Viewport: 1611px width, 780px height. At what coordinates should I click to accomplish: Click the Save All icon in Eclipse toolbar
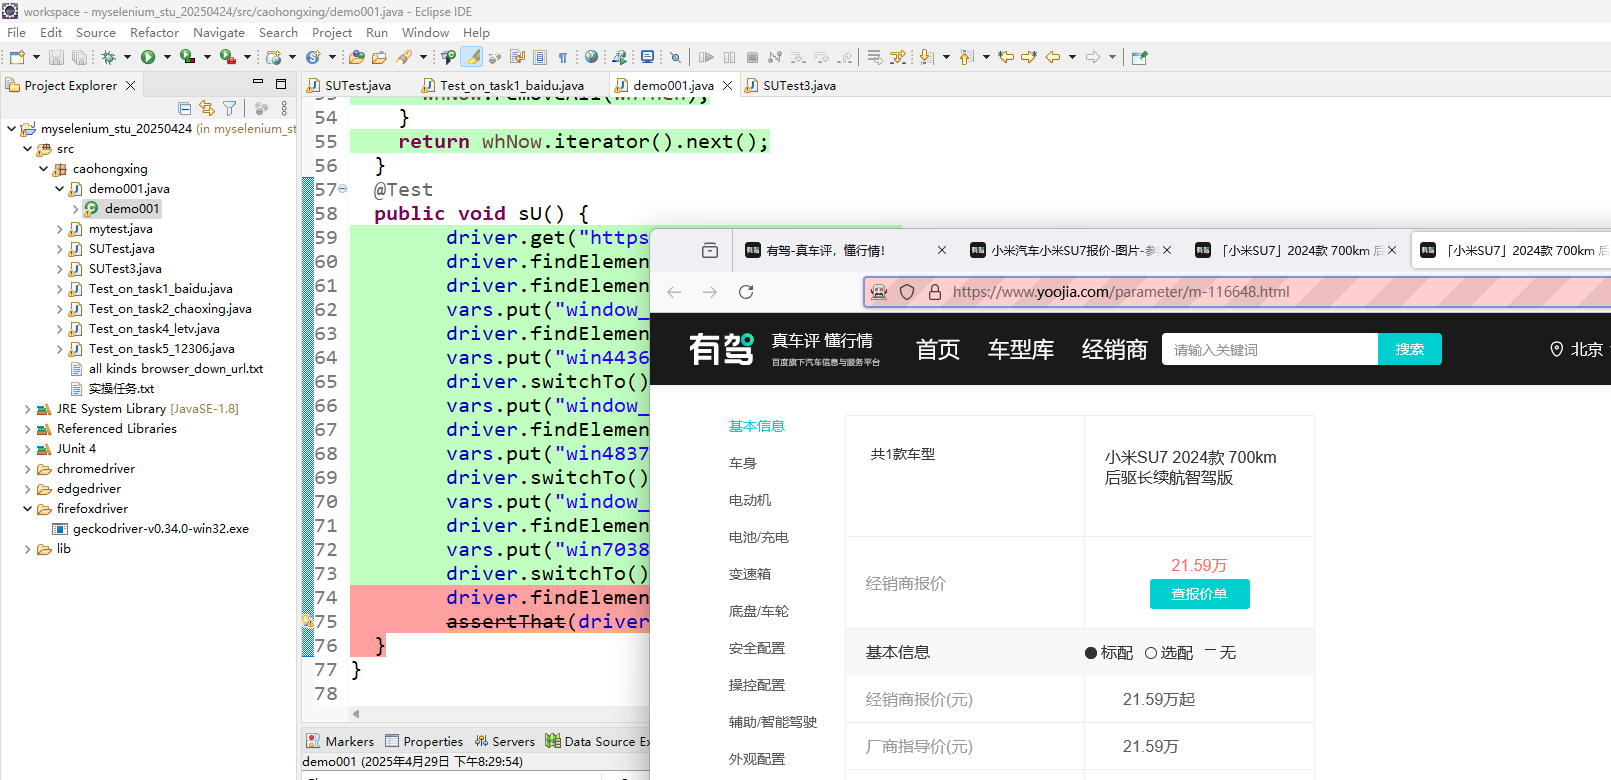coord(80,57)
